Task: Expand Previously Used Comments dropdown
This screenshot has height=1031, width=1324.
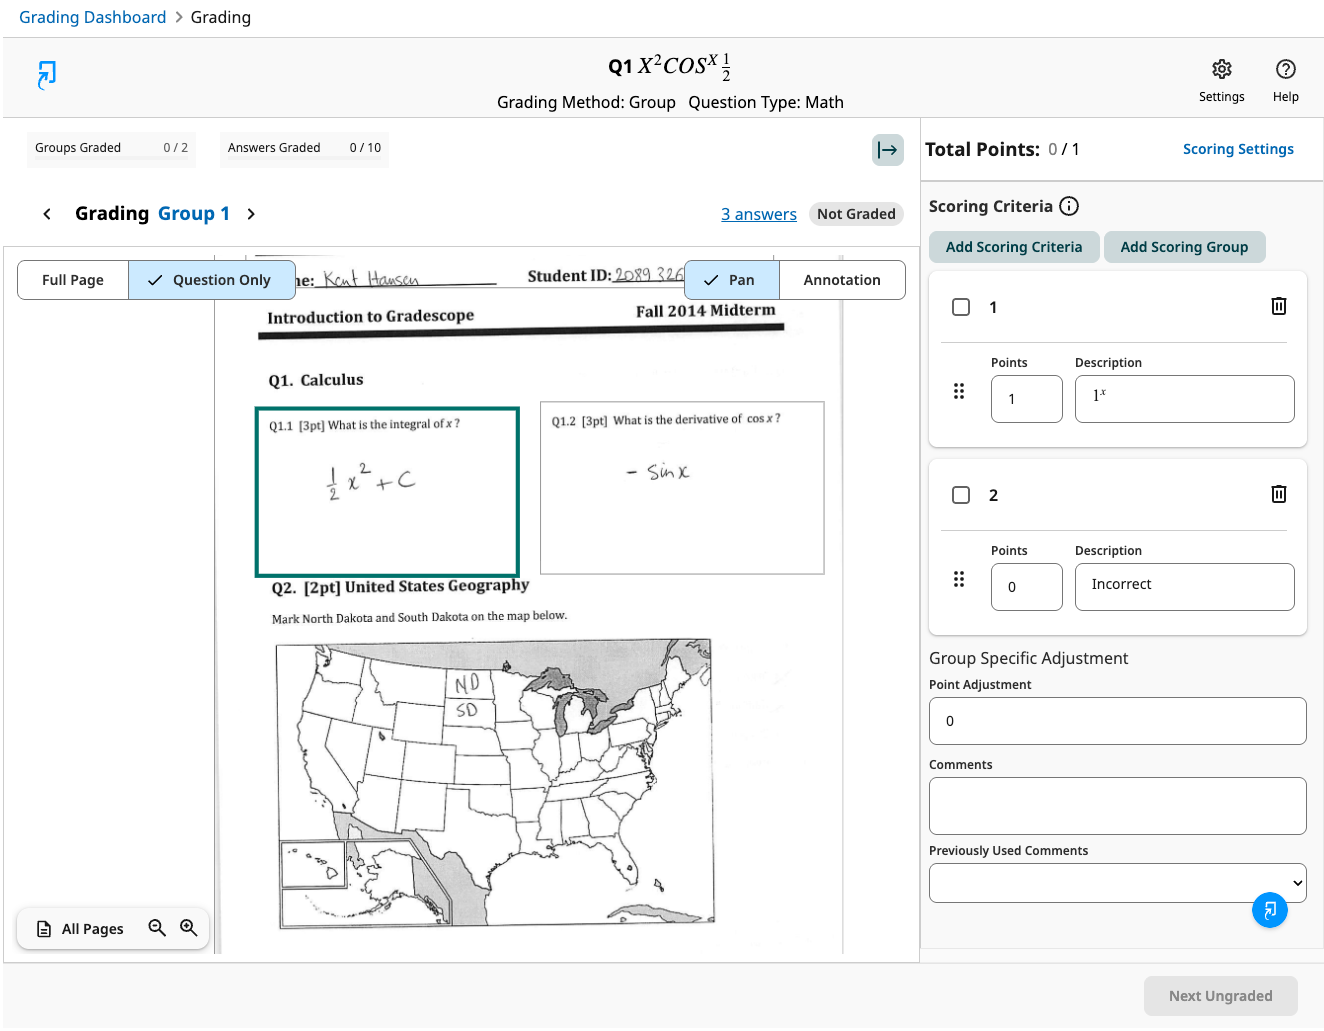Action: (1117, 883)
